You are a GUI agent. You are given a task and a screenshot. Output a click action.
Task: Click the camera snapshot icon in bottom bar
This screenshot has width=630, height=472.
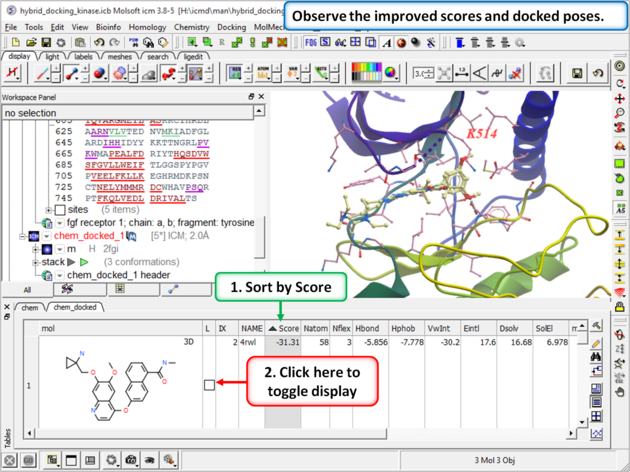pyautogui.click(x=131, y=460)
